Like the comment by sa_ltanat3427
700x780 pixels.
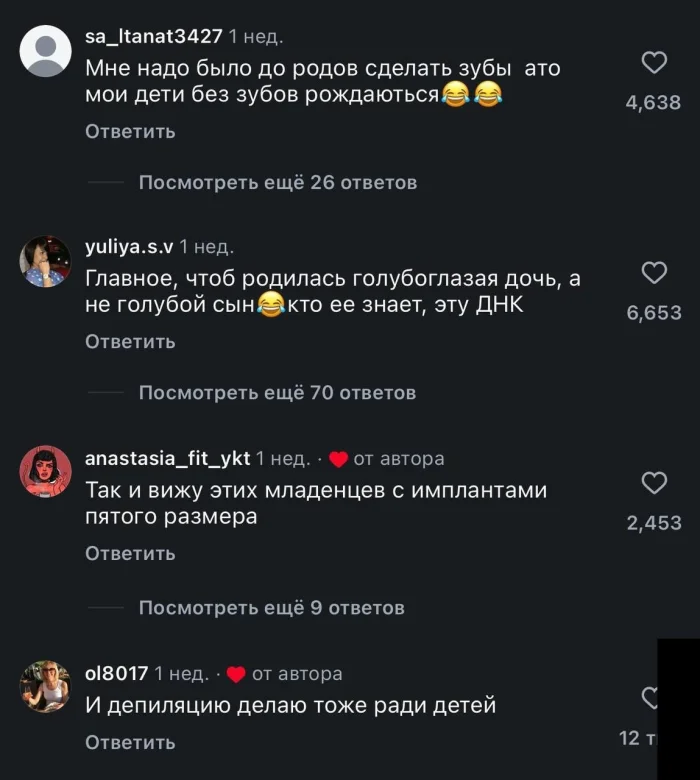(653, 63)
